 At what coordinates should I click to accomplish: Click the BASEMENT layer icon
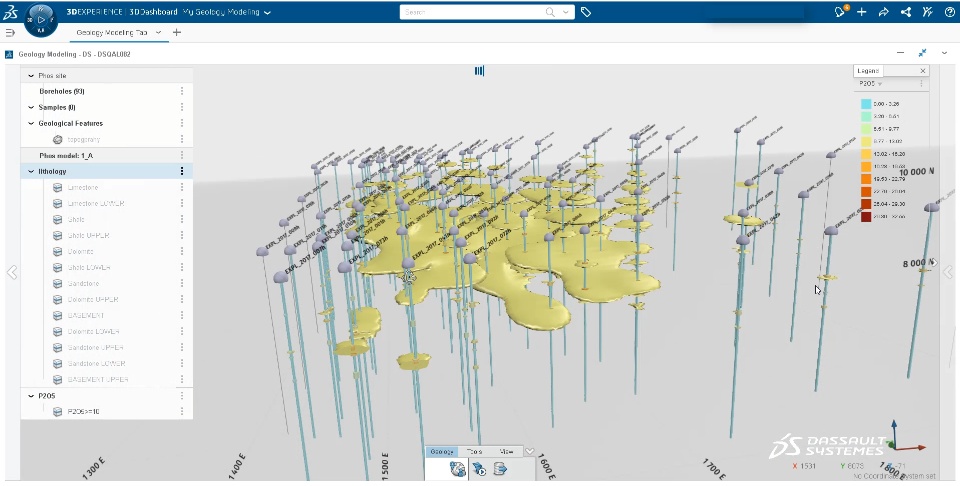coord(58,315)
